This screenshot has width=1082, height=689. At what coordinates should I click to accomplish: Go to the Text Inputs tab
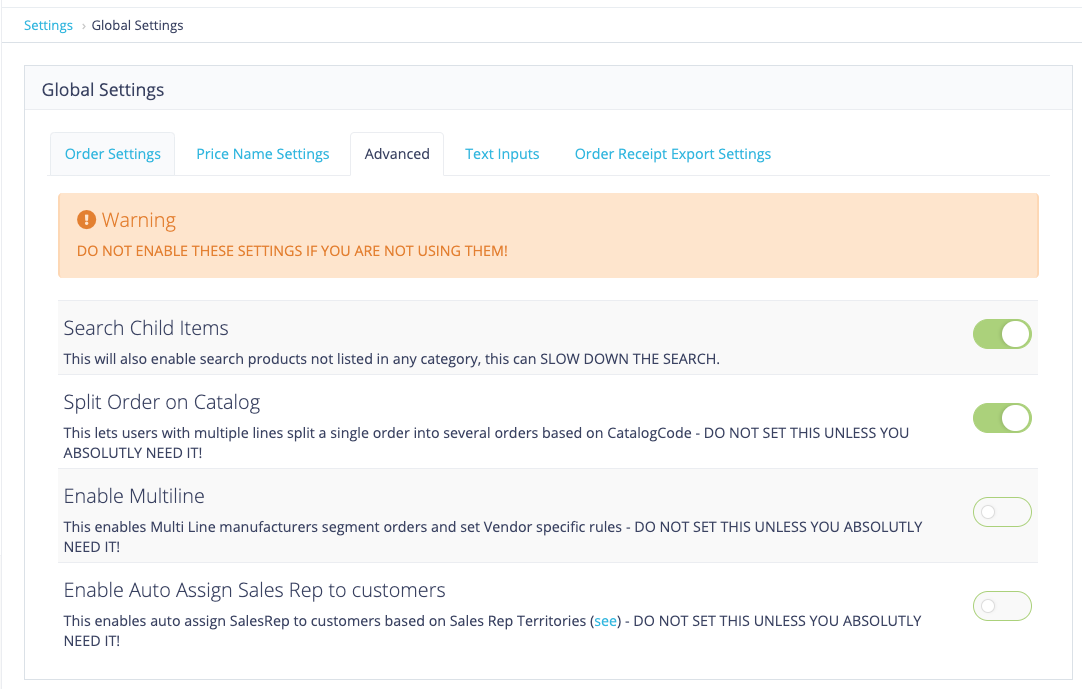[x=502, y=154]
